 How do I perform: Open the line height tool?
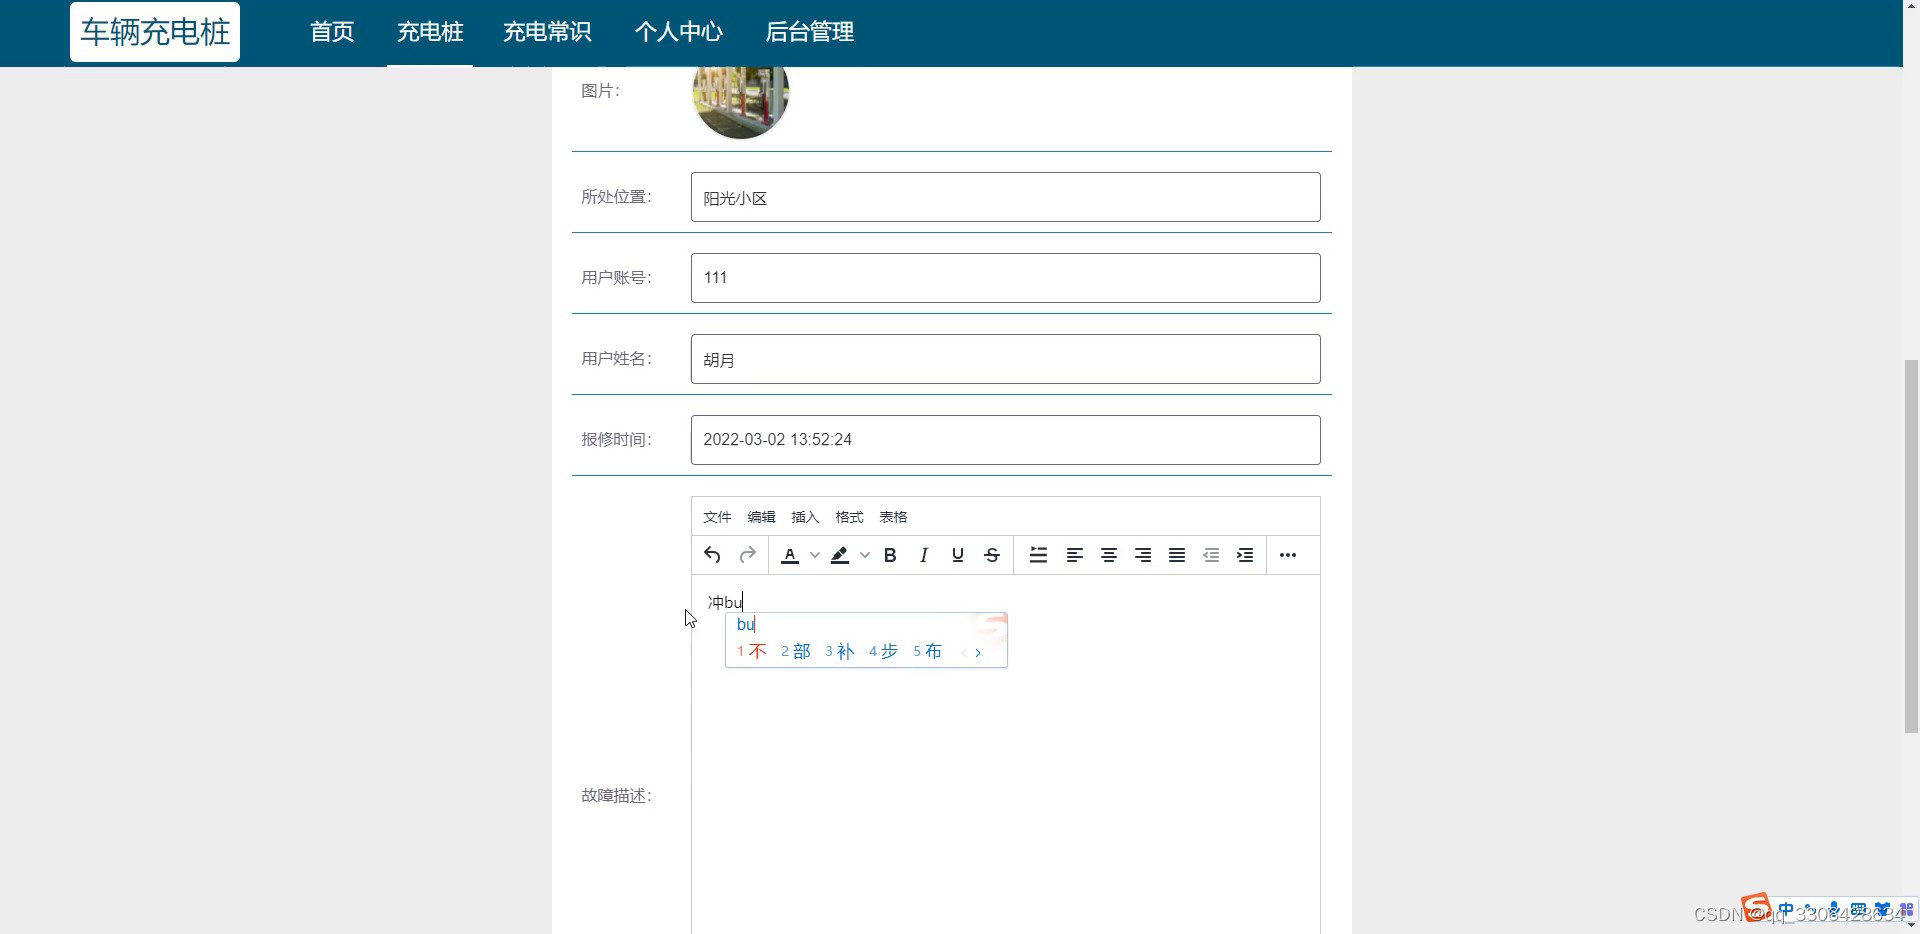1039,555
